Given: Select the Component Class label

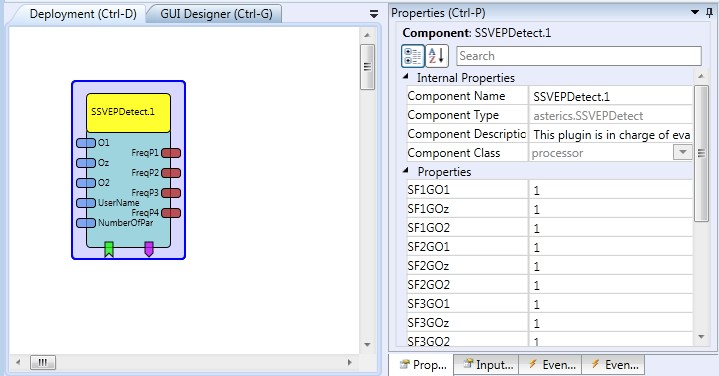Looking at the screenshot, I should (x=454, y=153).
